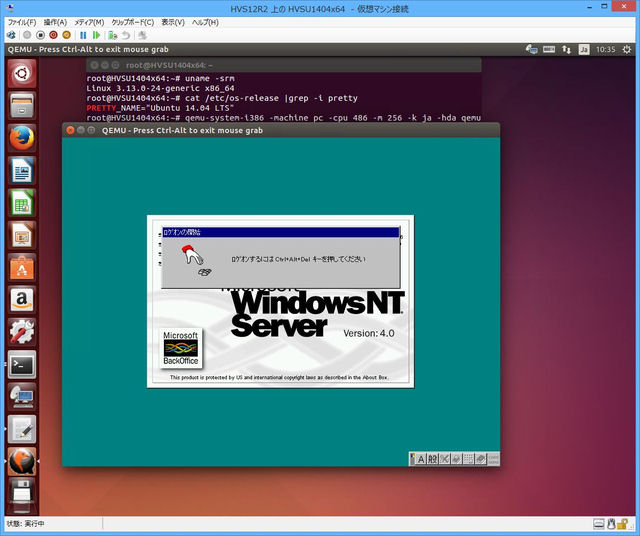Open the ファイル(F) menu
Viewport: 640px width, 536px height.
click(x=22, y=22)
